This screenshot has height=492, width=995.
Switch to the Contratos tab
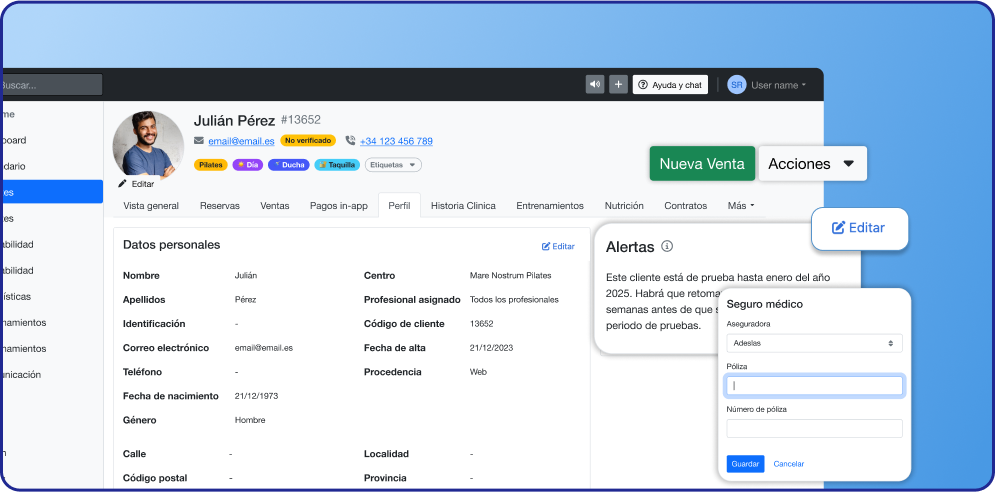pyautogui.click(x=685, y=206)
